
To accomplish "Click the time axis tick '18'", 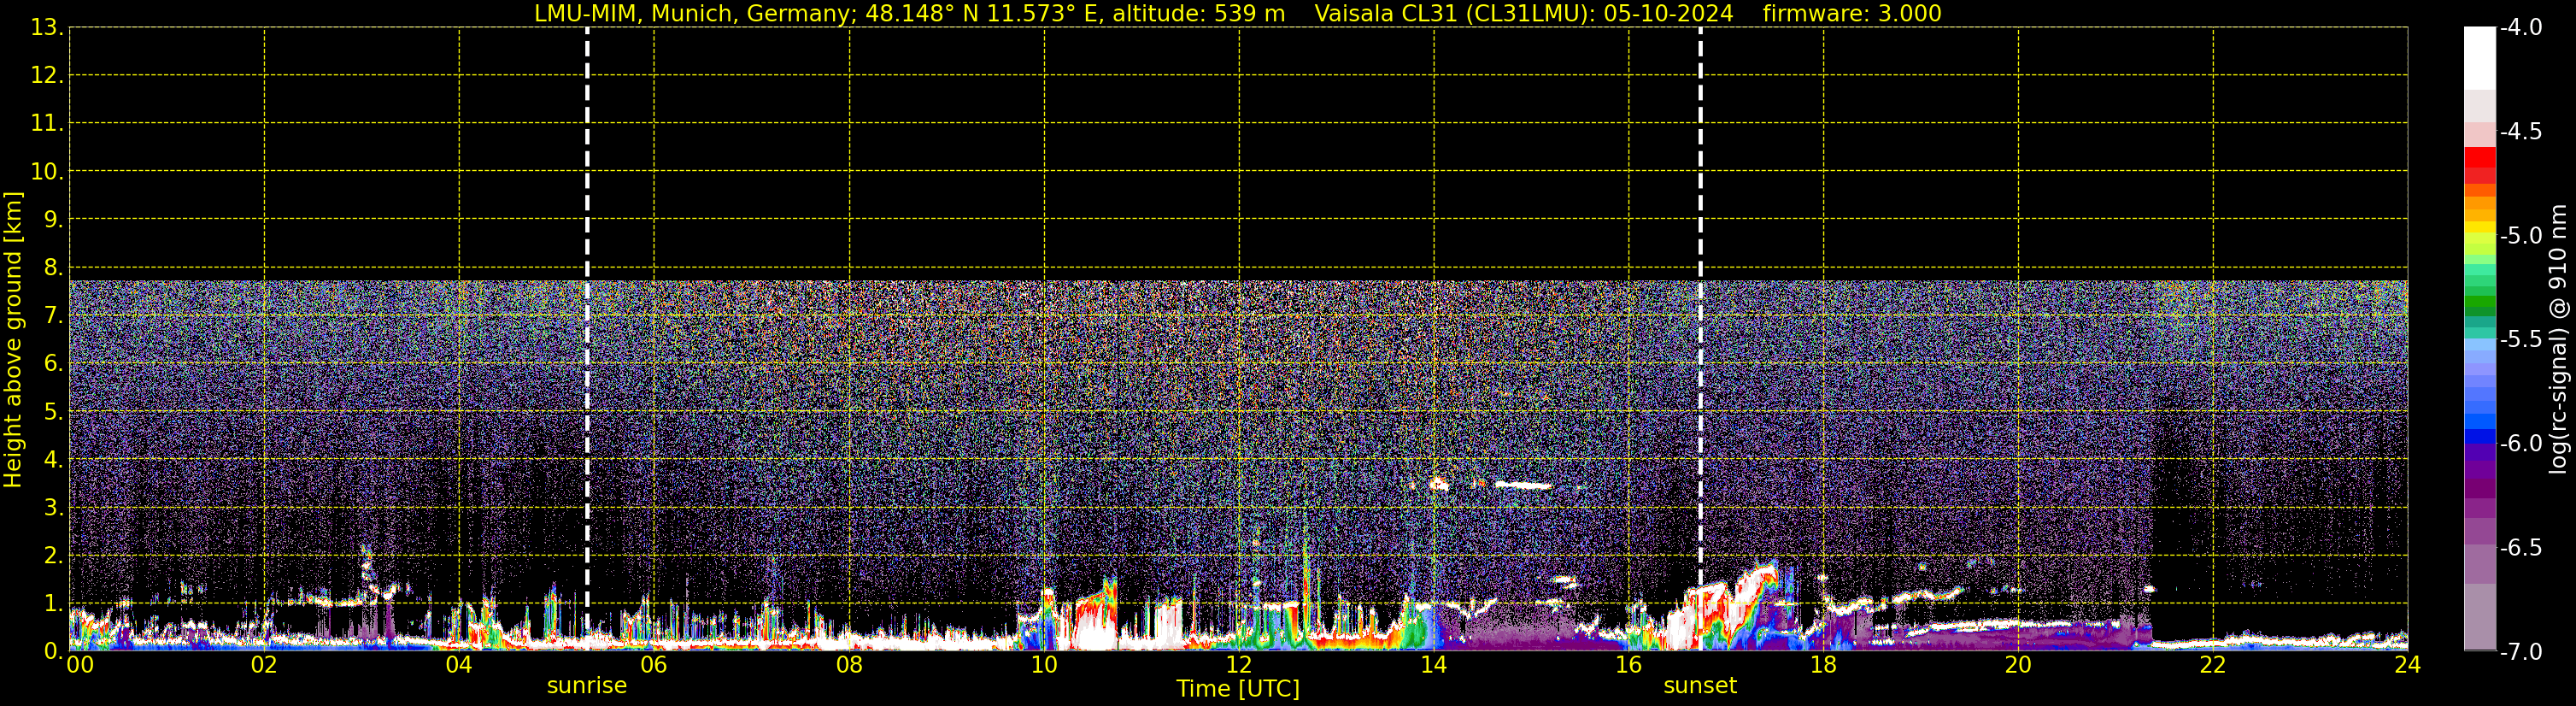I will [x=1823, y=665].
